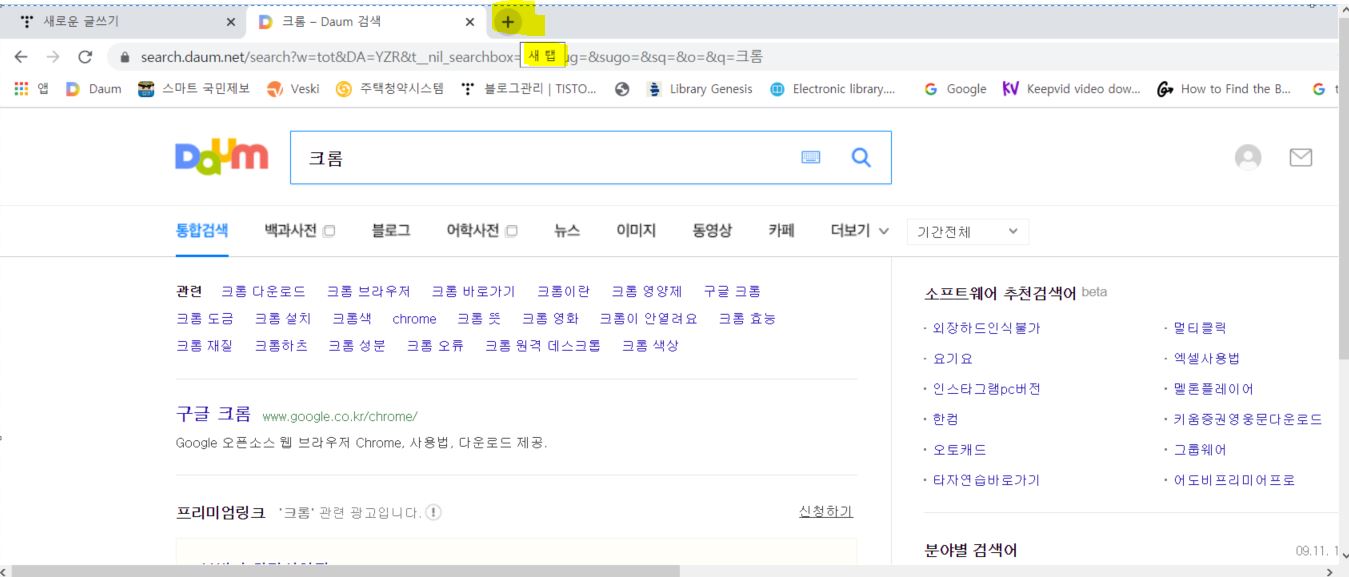This screenshot has height=577, width=1349.
Task: Open the 스마트 국민제보 bookmark
Action: click(194, 89)
